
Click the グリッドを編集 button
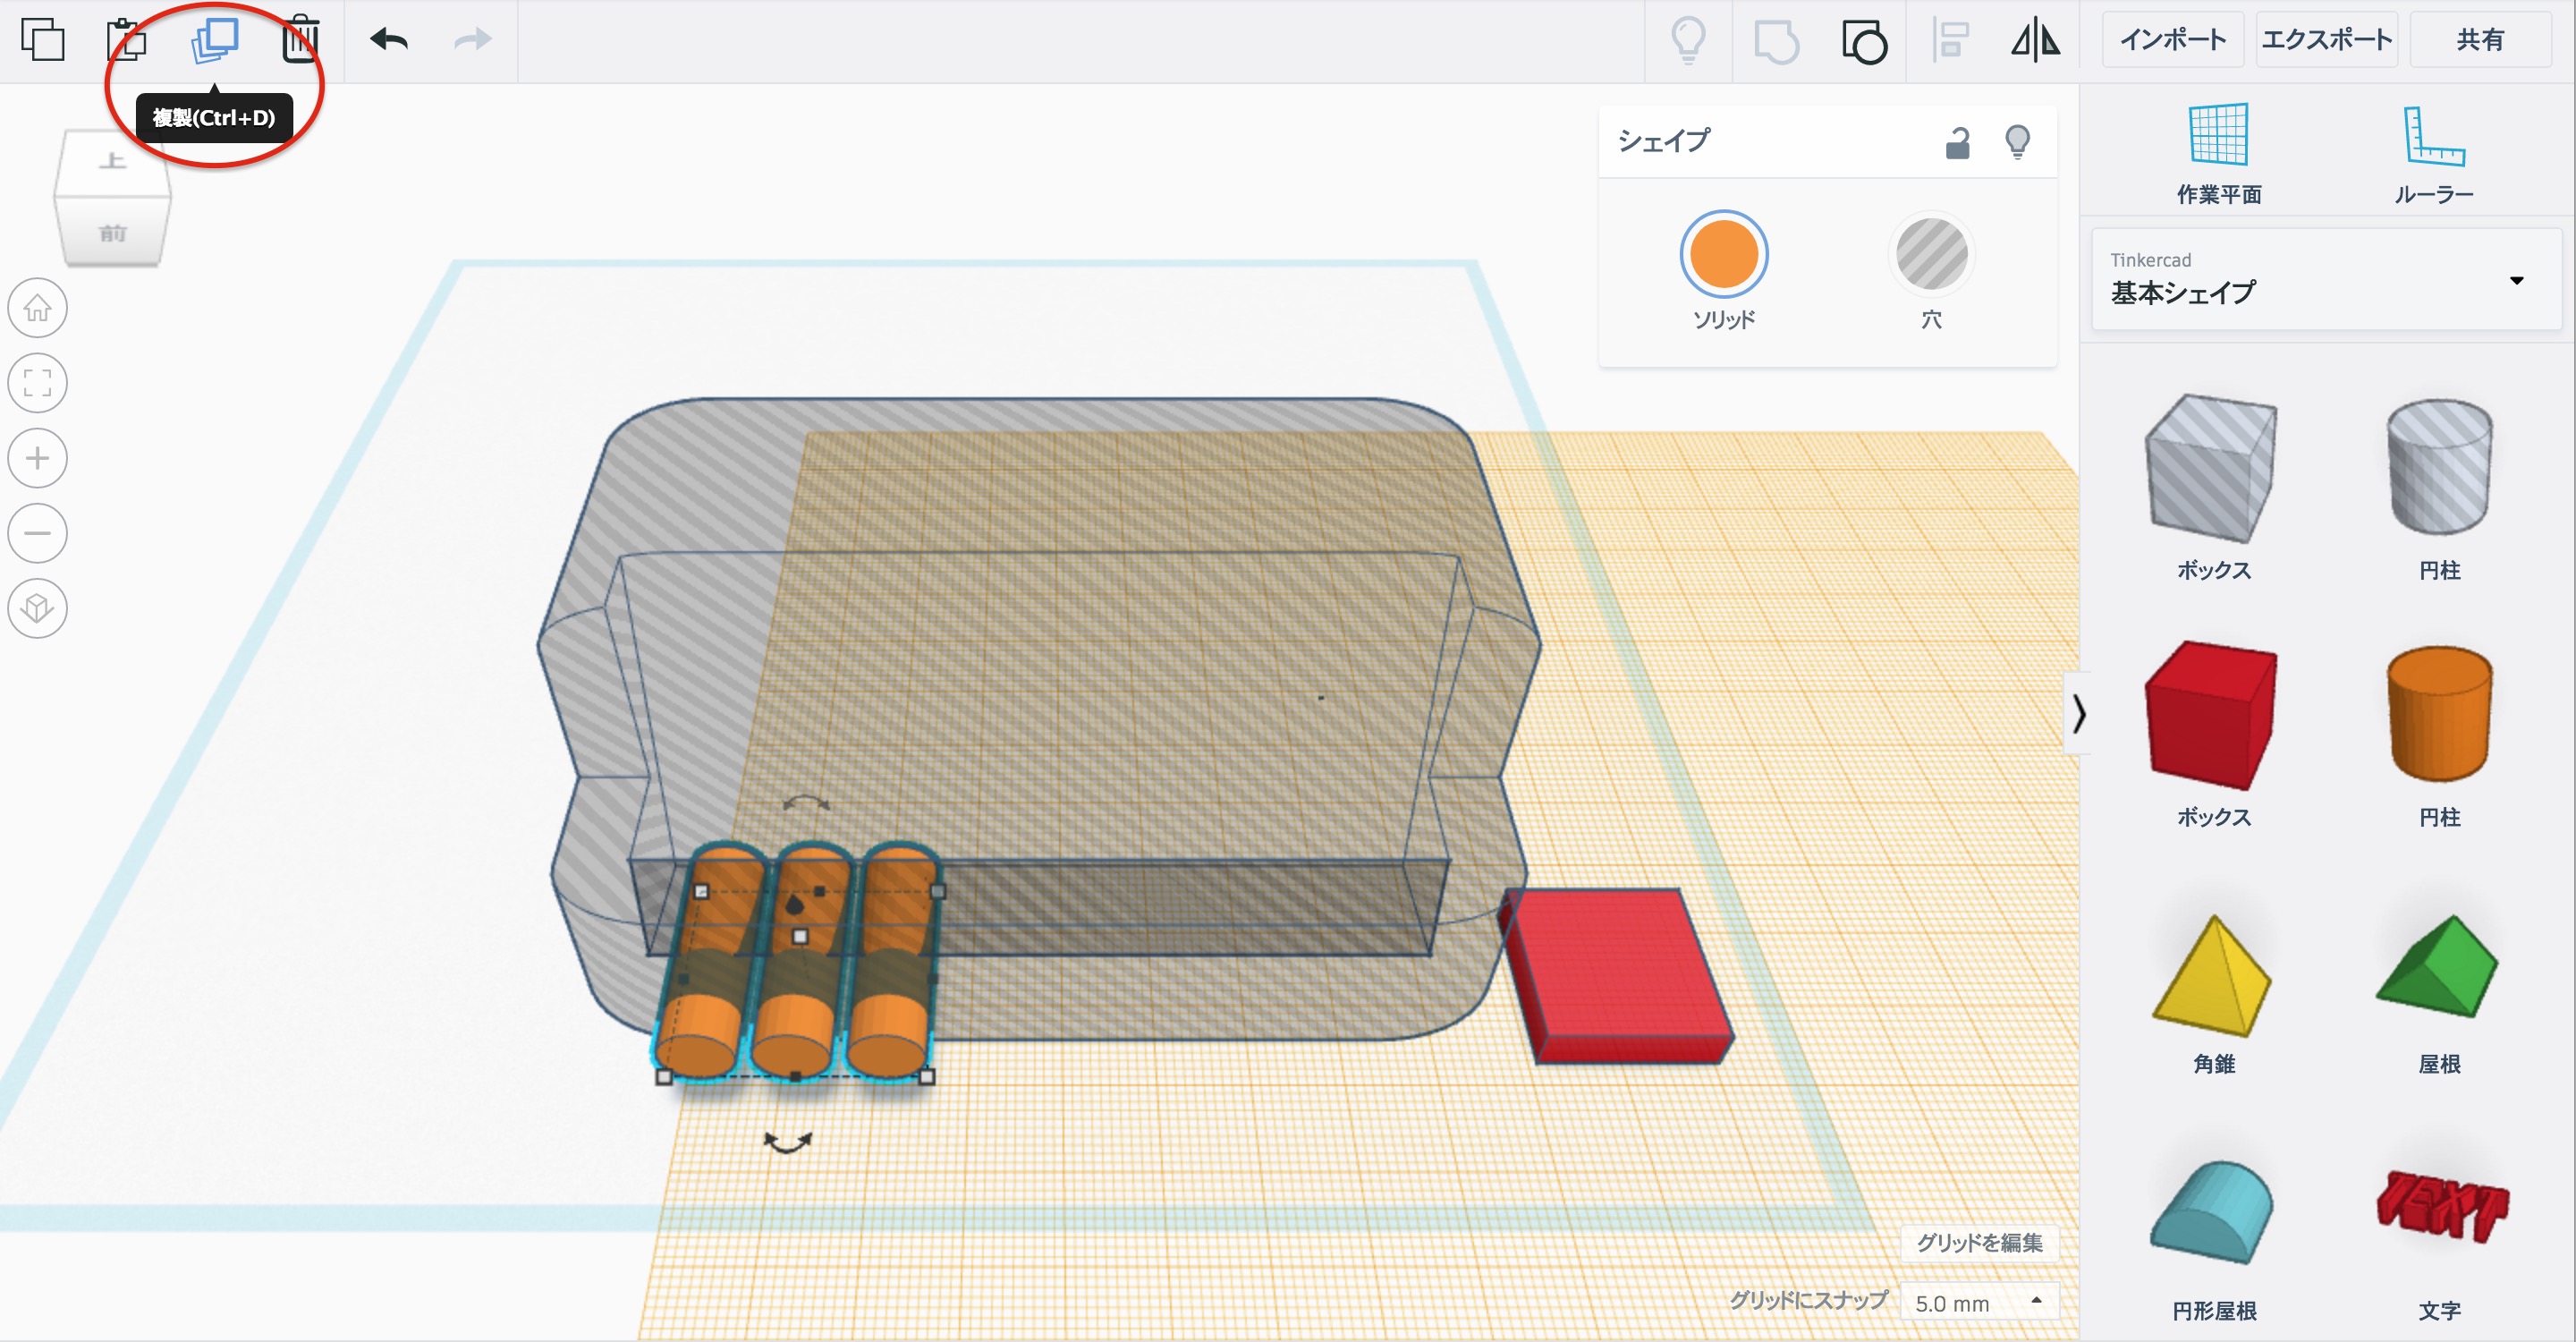[x=1978, y=1242]
